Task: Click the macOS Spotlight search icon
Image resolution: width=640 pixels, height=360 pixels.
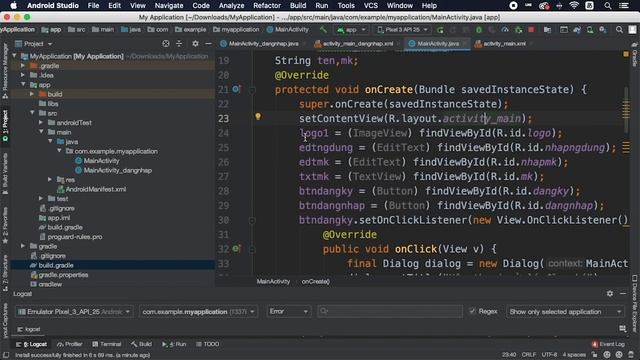Action: coord(608,6)
